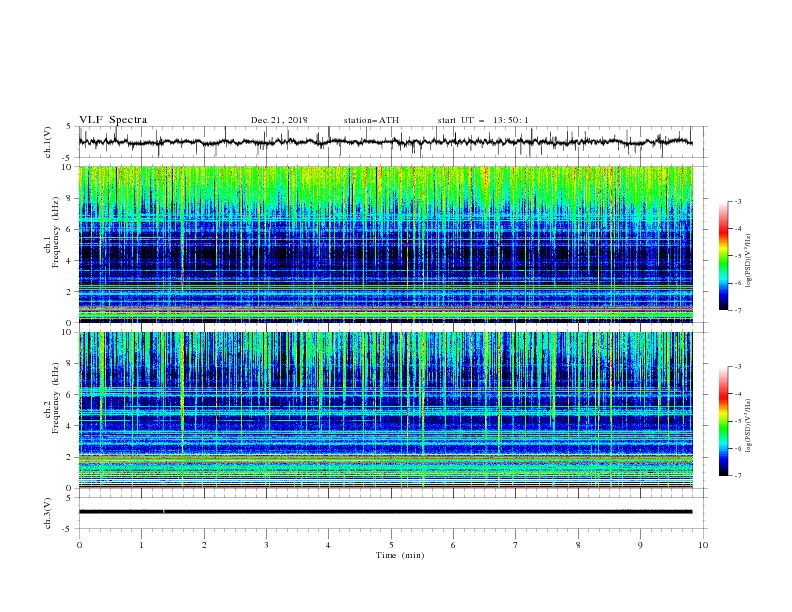Click the ch.3 voltage black band trace

pyautogui.click(x=385, y=512)
